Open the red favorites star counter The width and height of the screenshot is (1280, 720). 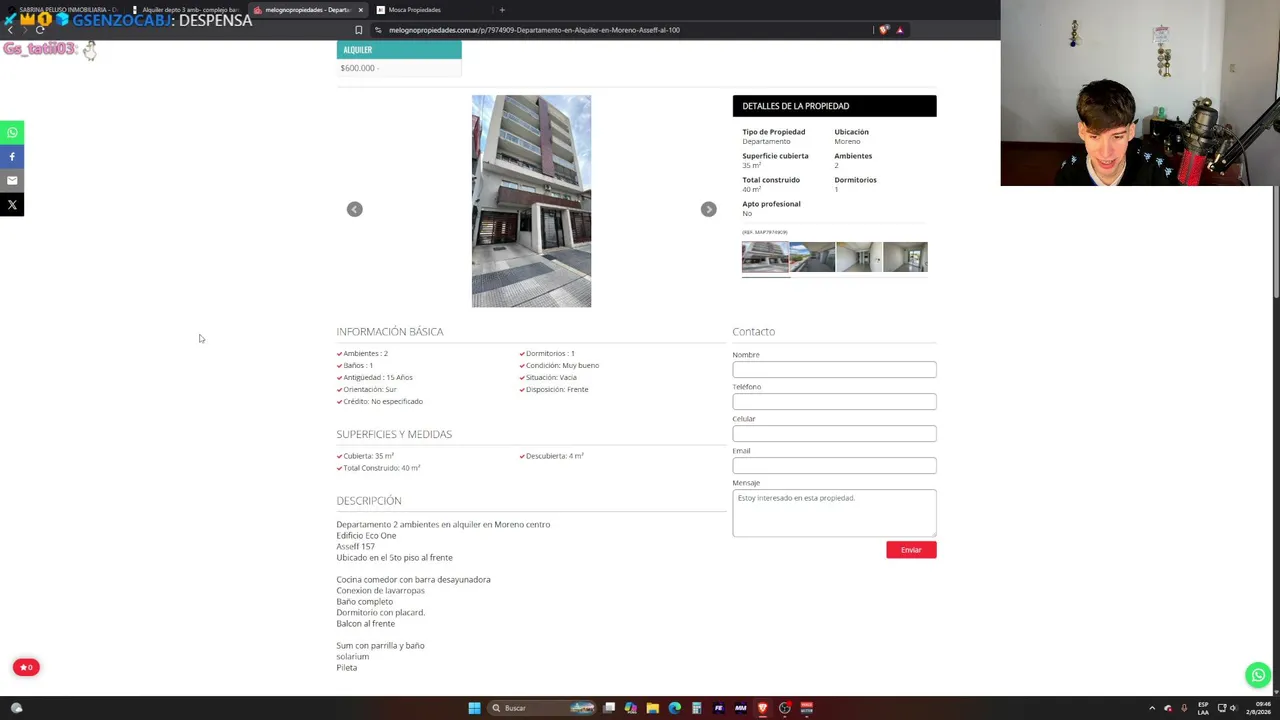click(x=26, y=667)
